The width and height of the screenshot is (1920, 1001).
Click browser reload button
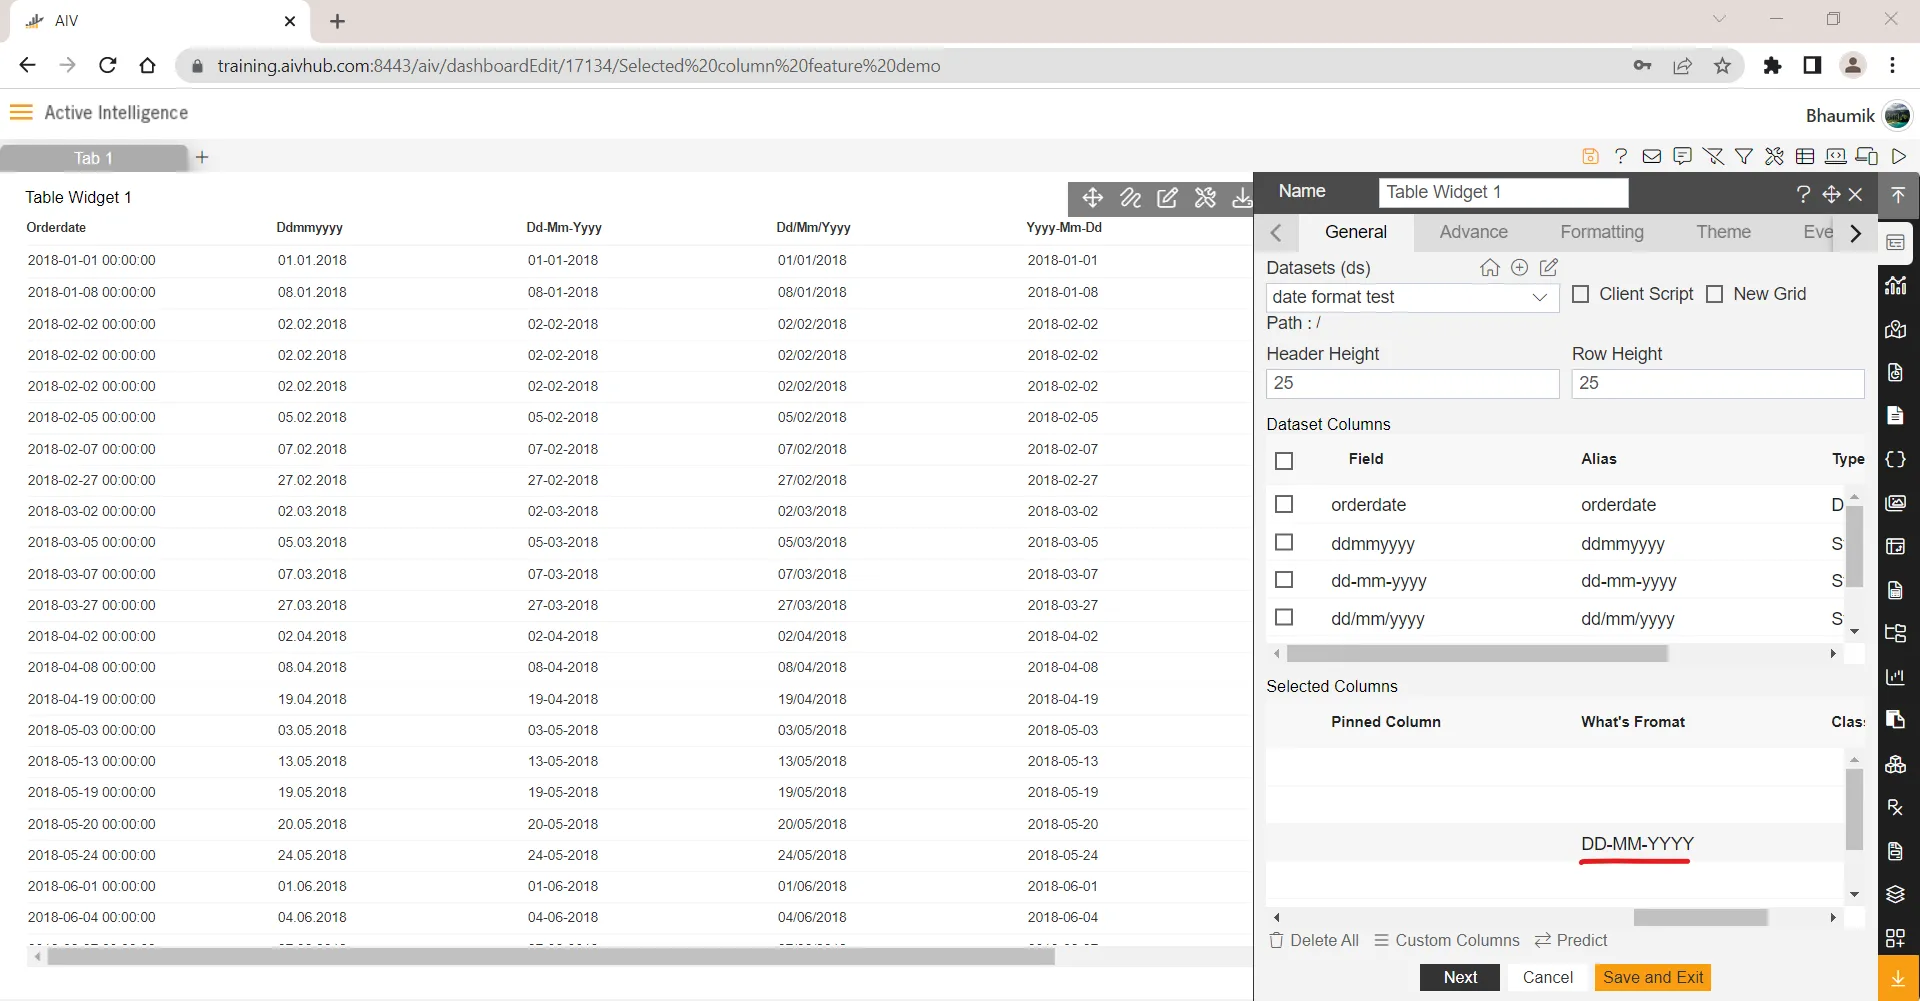(x=108, y=65)
